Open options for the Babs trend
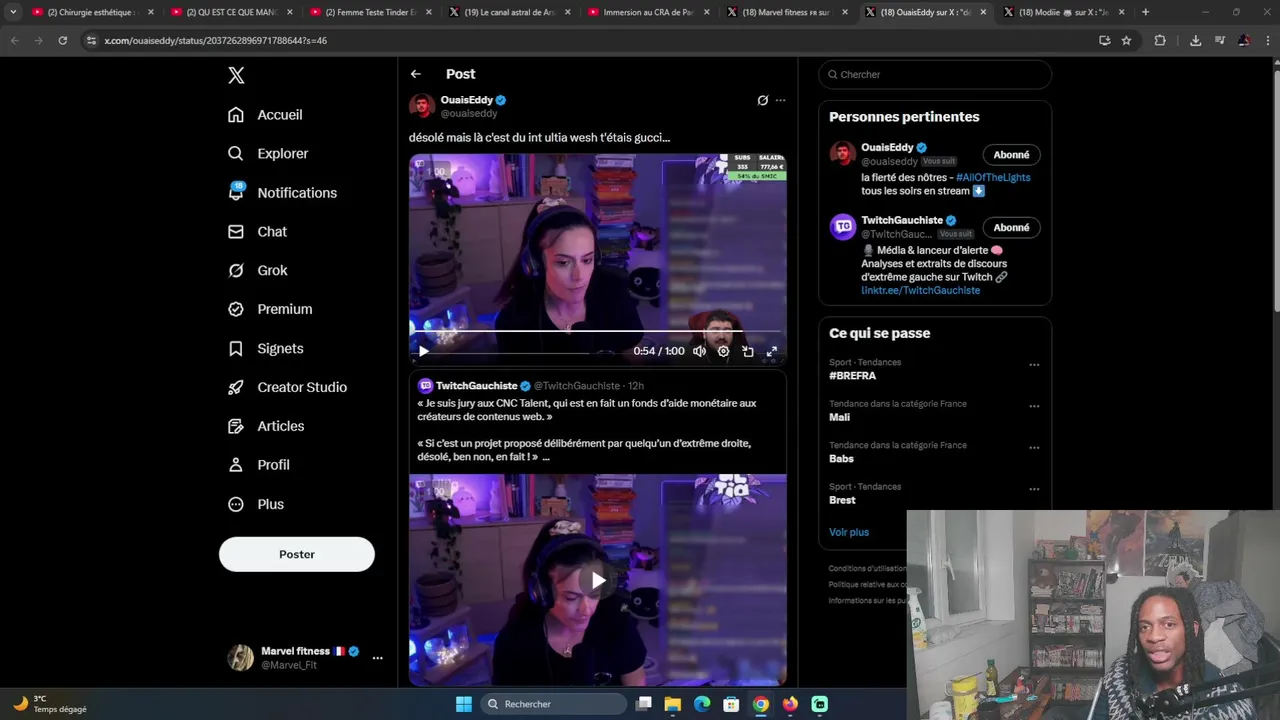The image size is (1280, 720). coord(1034,448)
